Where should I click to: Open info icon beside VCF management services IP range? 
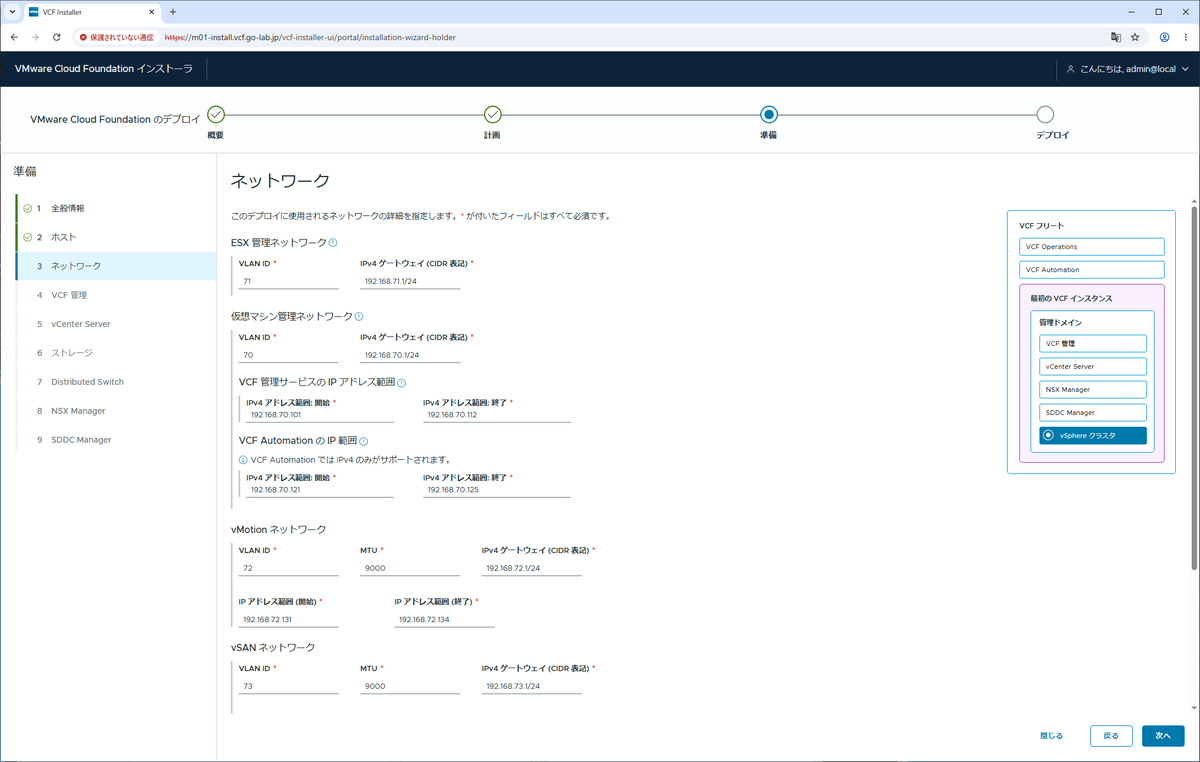pyautogui.click(x=401, y=383)
